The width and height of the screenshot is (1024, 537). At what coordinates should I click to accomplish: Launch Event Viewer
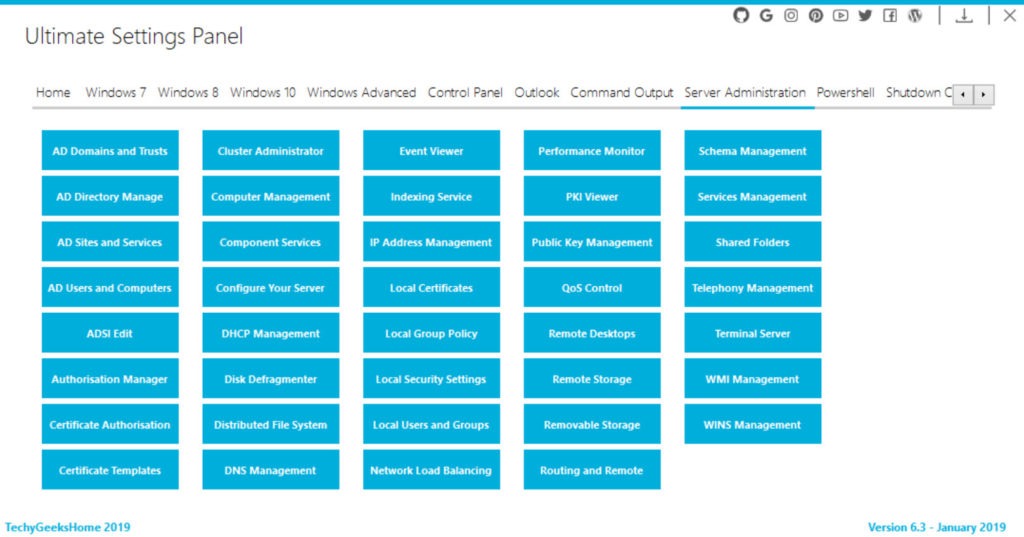431,150
